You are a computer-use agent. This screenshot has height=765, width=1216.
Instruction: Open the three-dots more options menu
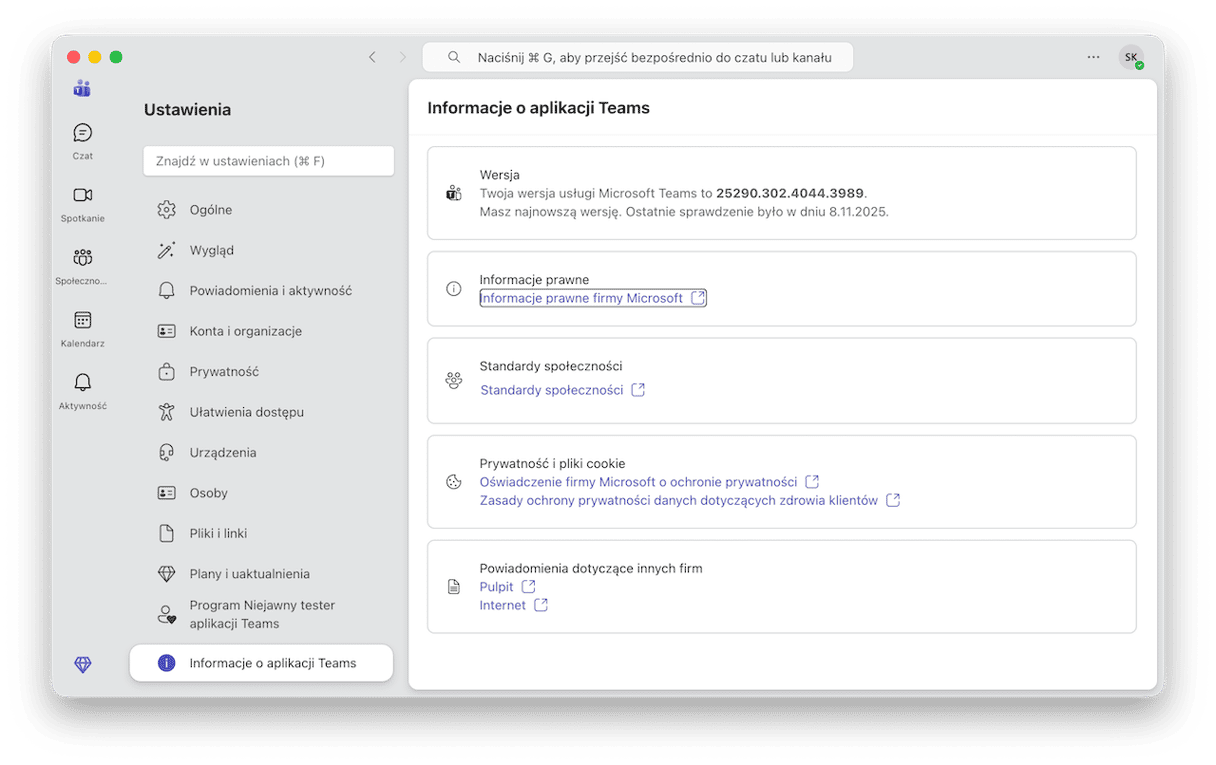click(1093, 58)
